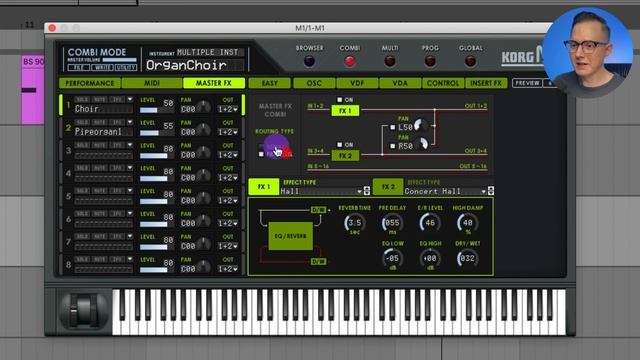Click the OrganChoir program name display
640x360 pixels.
(195, 65)
